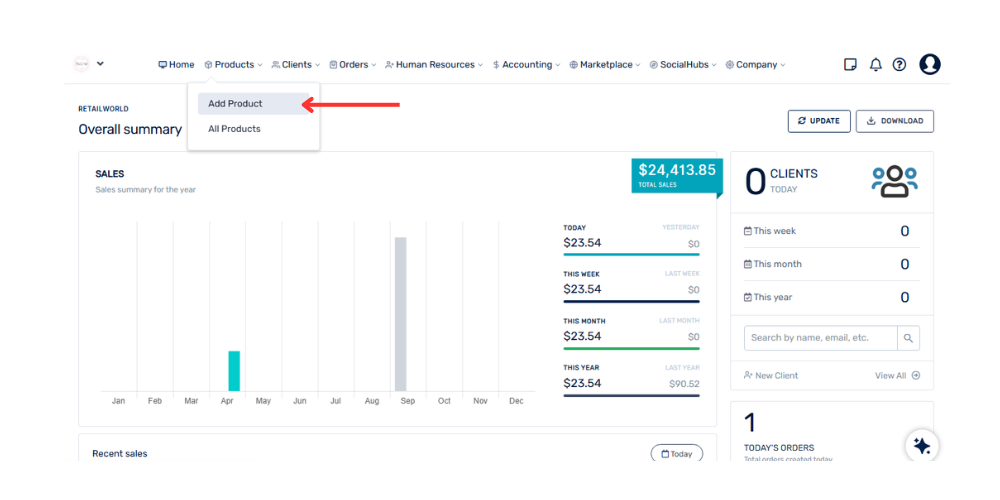
Task: Click the clients group icon
Action: (x=894, y=181)
